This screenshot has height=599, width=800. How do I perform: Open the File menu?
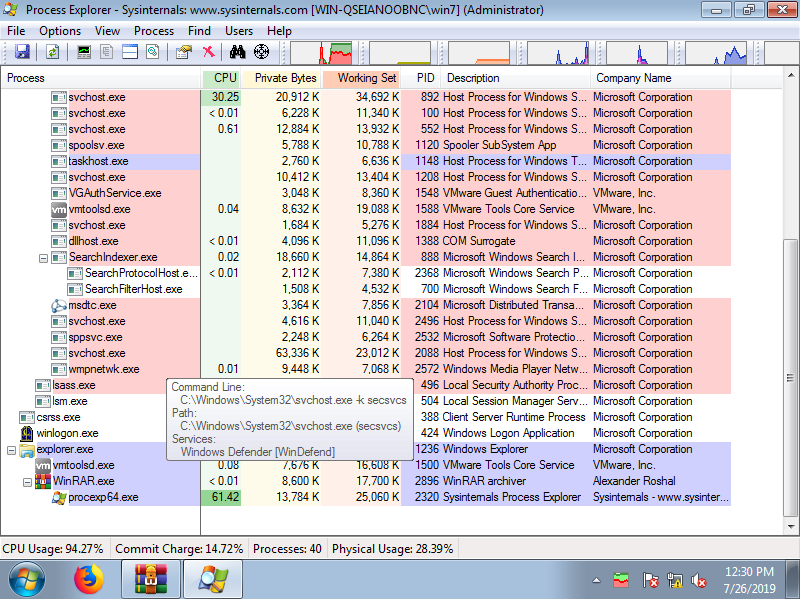pos(16,31)
